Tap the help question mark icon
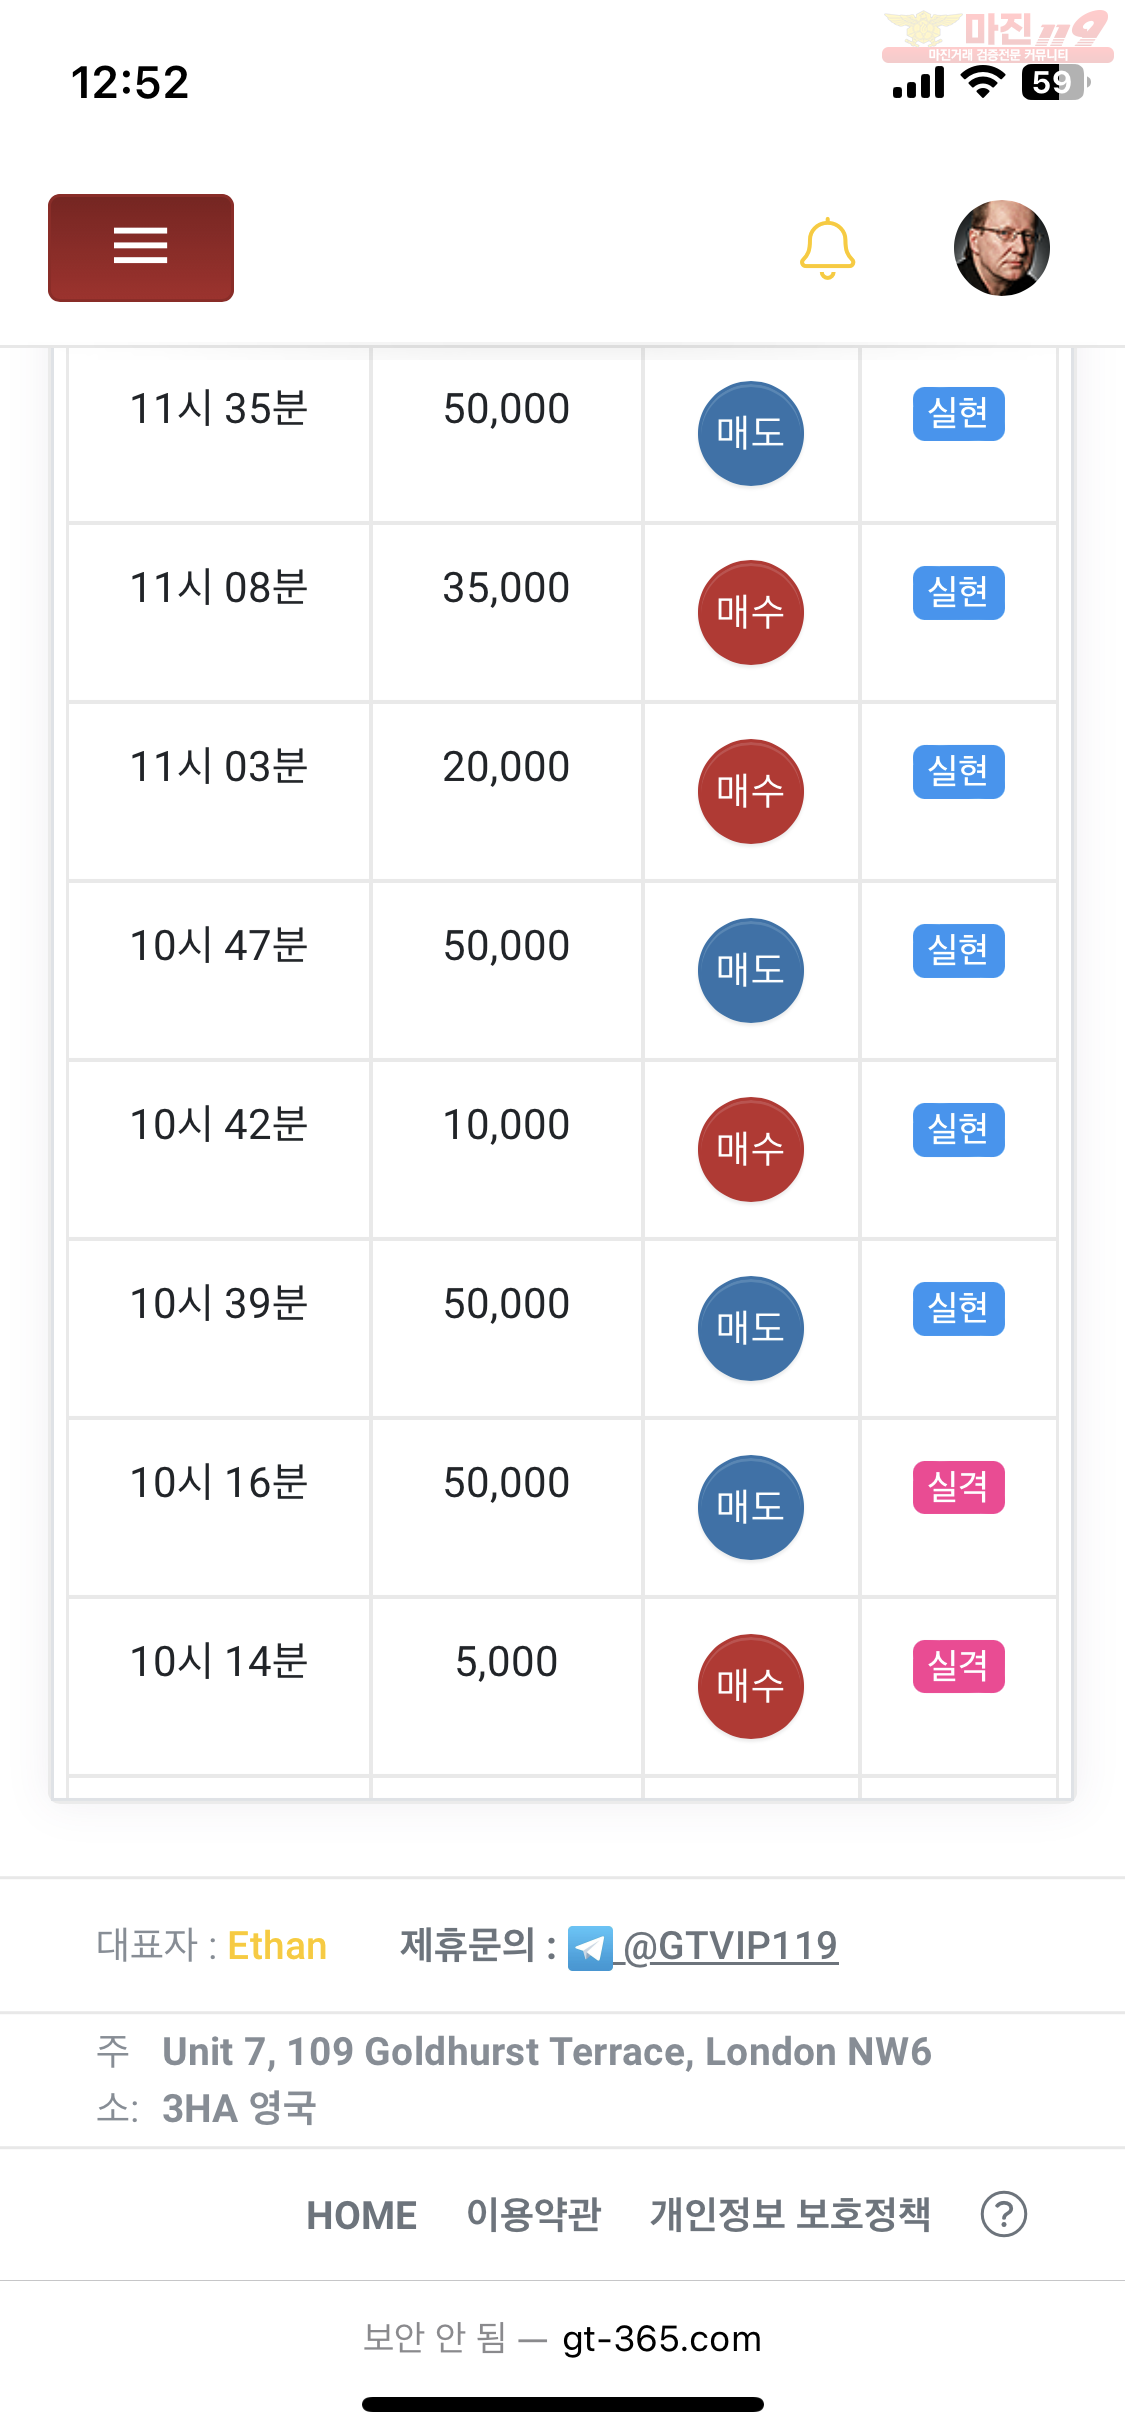 click(x=1004, y=2214)
